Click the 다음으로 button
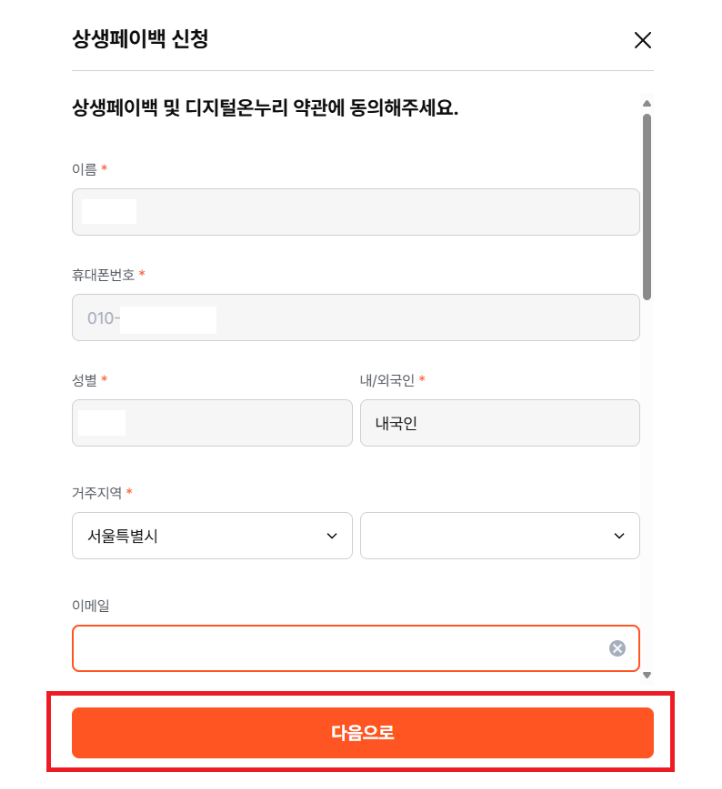Viewport: 722px width, 789px height. point(362,733)
